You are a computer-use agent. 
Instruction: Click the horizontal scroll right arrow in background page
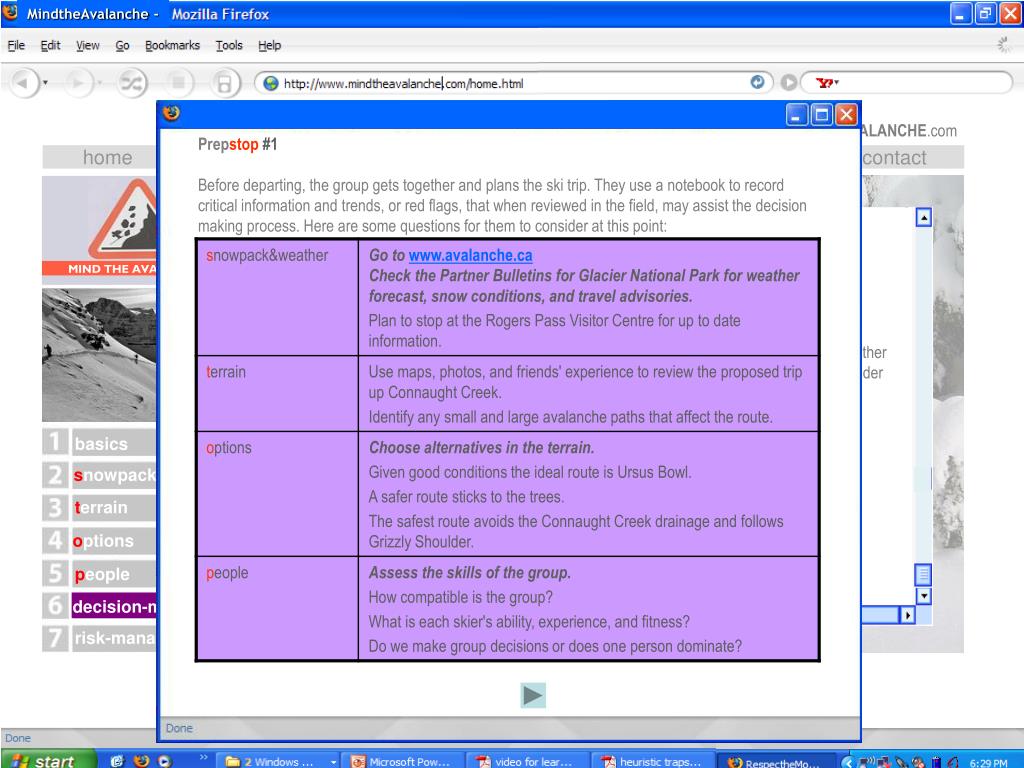[x=907, y=615]
